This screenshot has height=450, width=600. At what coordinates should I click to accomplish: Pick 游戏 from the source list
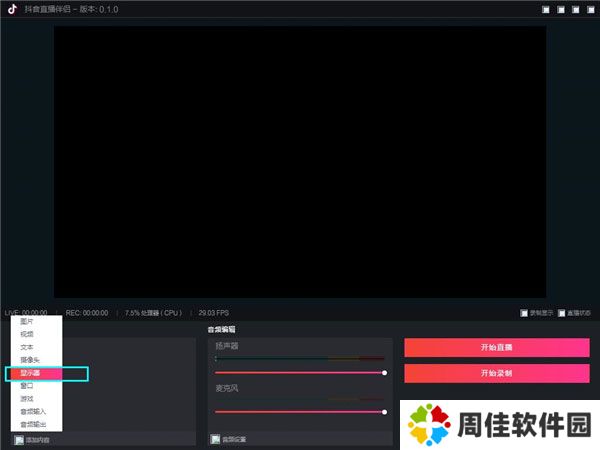coord(27,398)
